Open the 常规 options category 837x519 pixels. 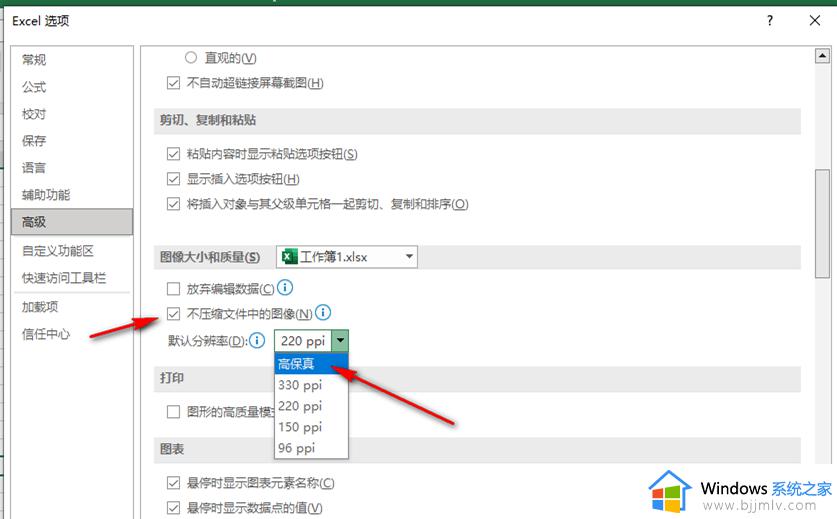pos(72,59)
